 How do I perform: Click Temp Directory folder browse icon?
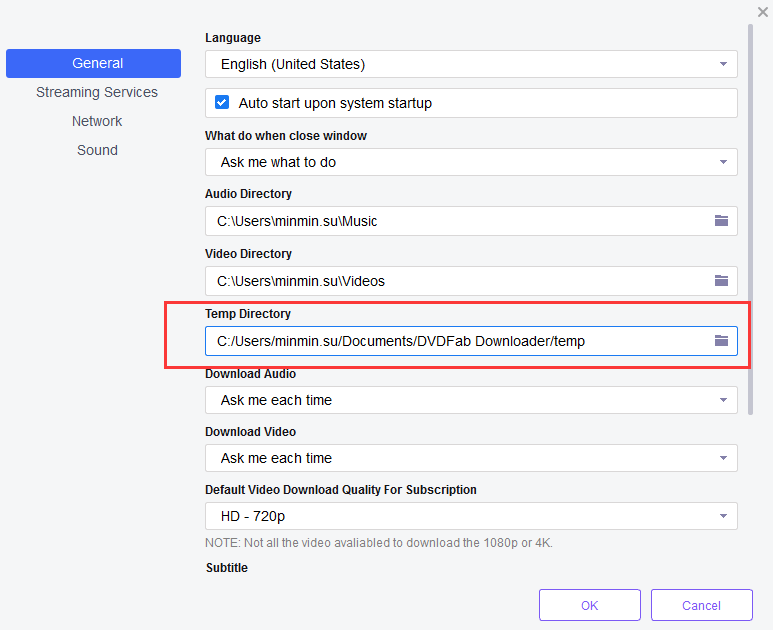click(x=721, y=341)
